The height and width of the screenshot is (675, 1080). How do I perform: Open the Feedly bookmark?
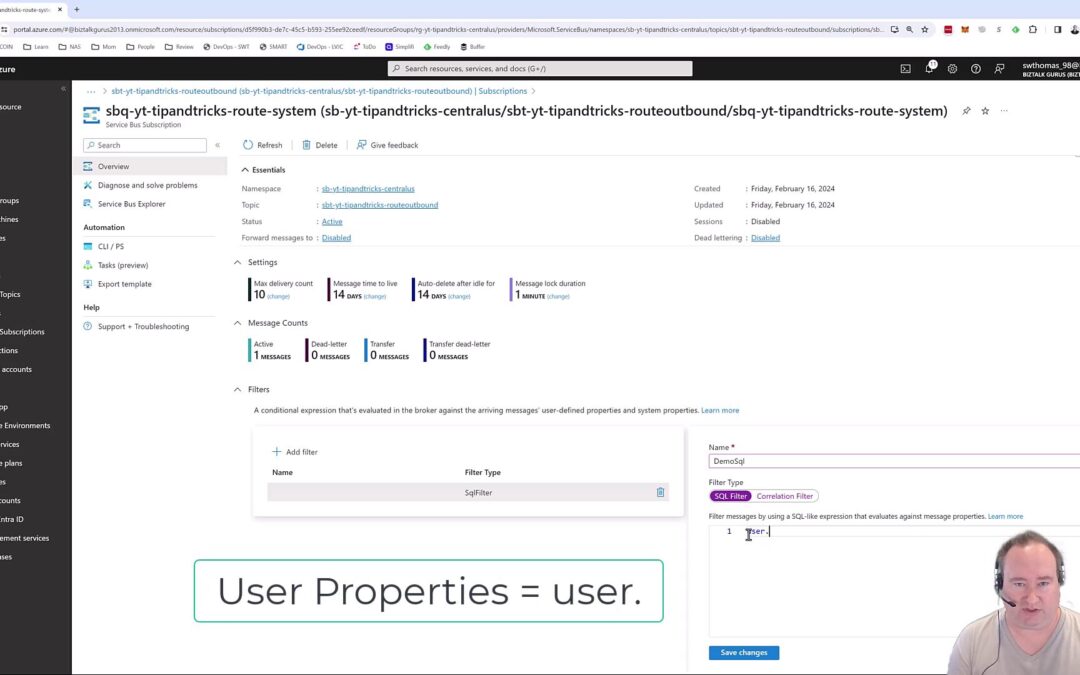pos(437,47)
